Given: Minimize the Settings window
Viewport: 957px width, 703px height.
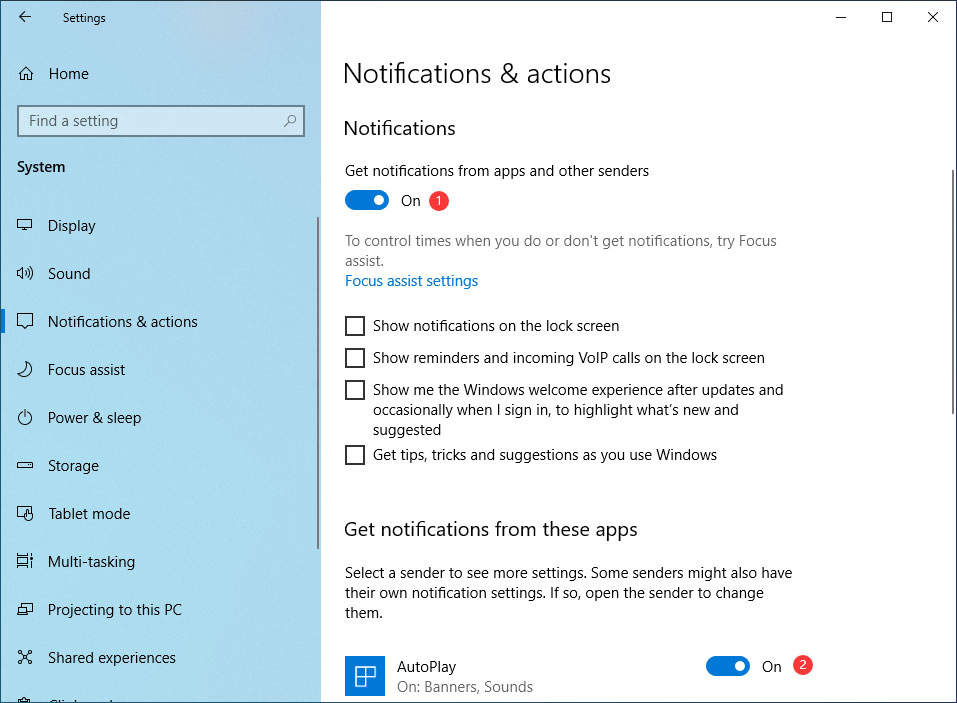Looking at the screenshot, I should pos(841,17).
